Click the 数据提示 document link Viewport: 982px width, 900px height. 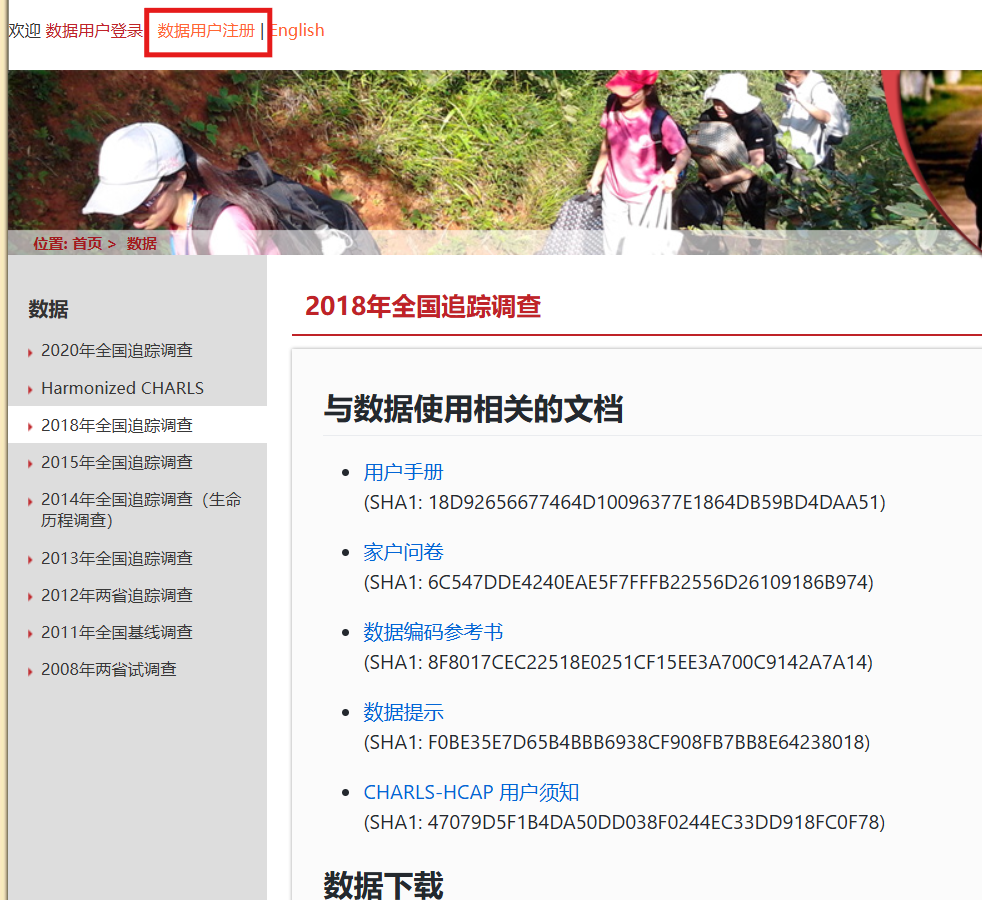pos(403,712)
